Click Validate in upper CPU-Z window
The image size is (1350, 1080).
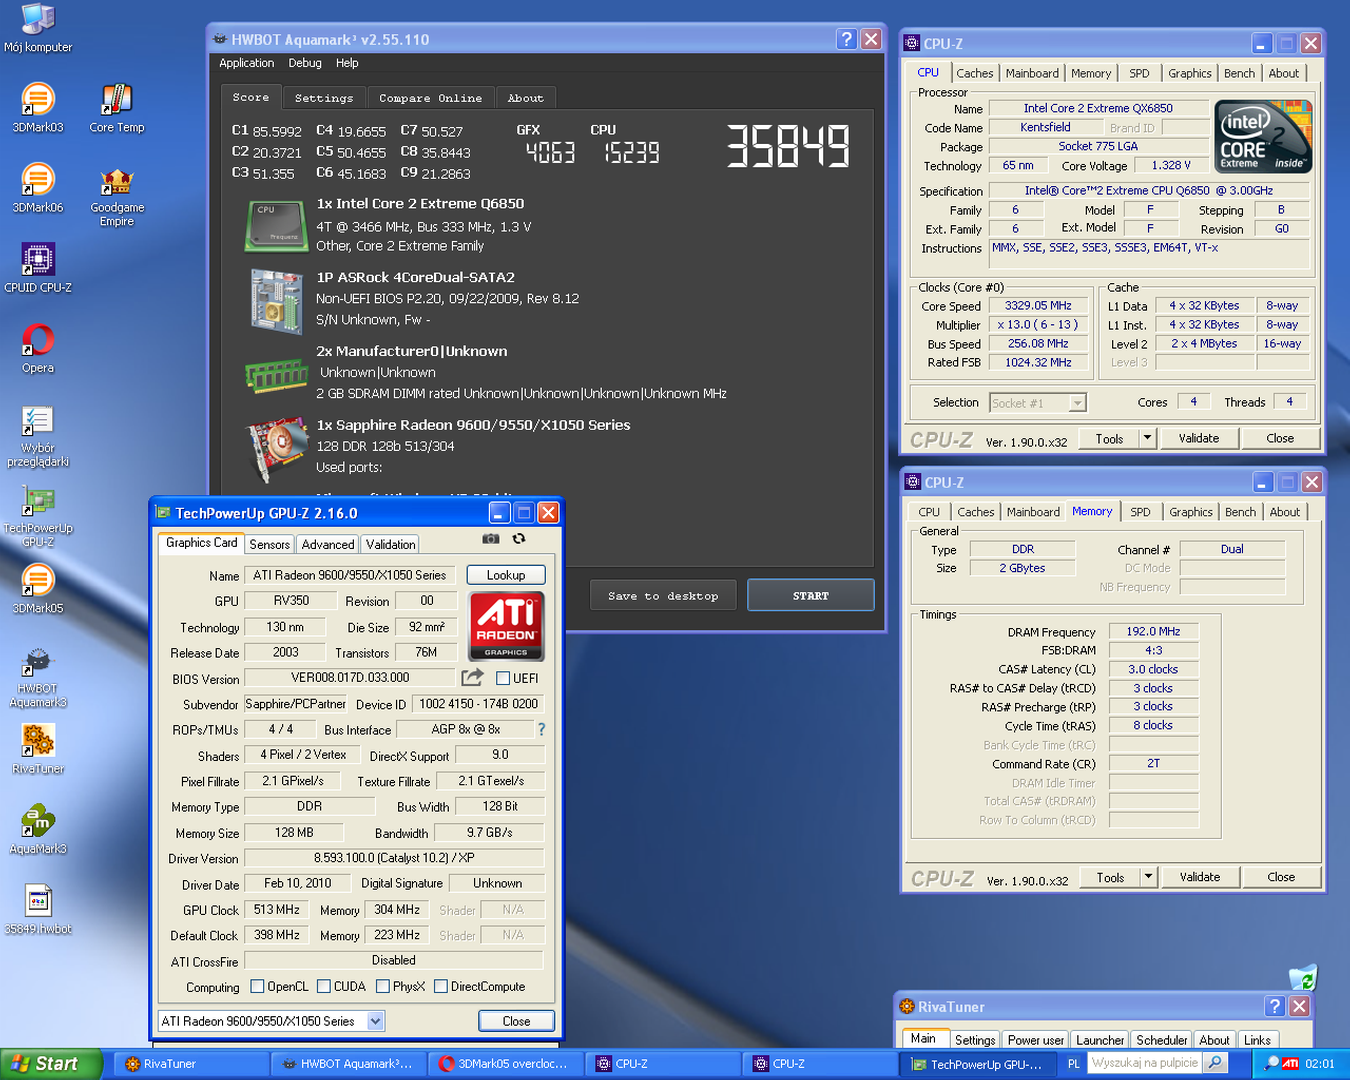pos(1199,438)
